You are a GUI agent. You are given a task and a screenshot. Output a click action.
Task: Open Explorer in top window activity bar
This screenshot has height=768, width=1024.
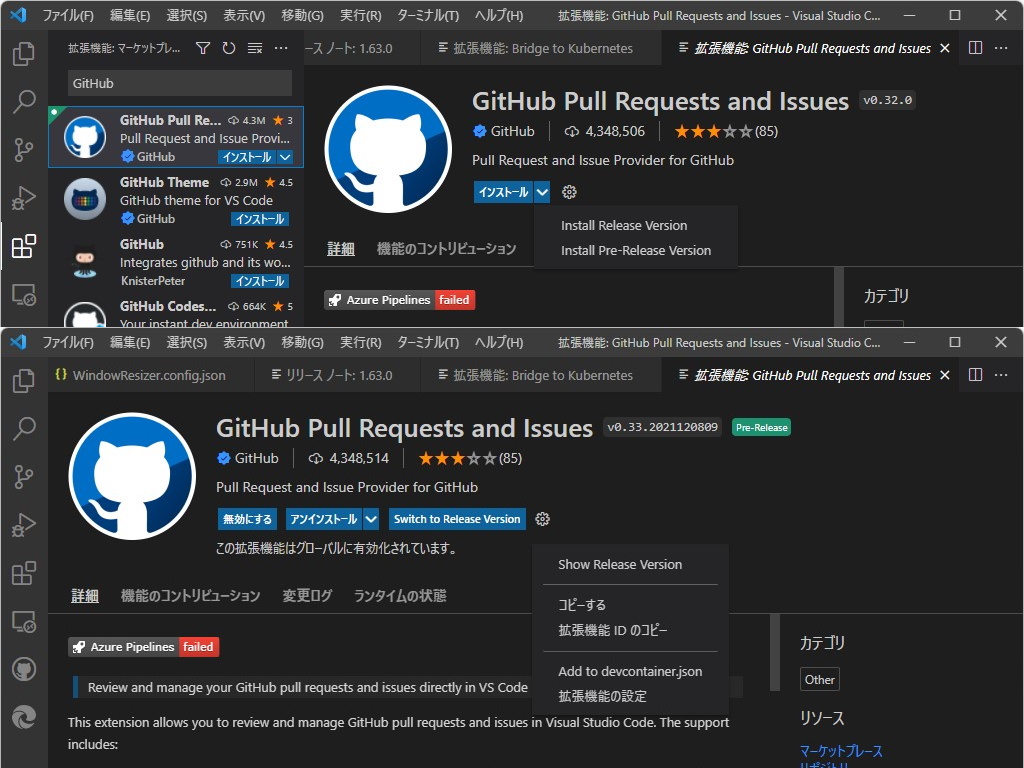point(24,54)
